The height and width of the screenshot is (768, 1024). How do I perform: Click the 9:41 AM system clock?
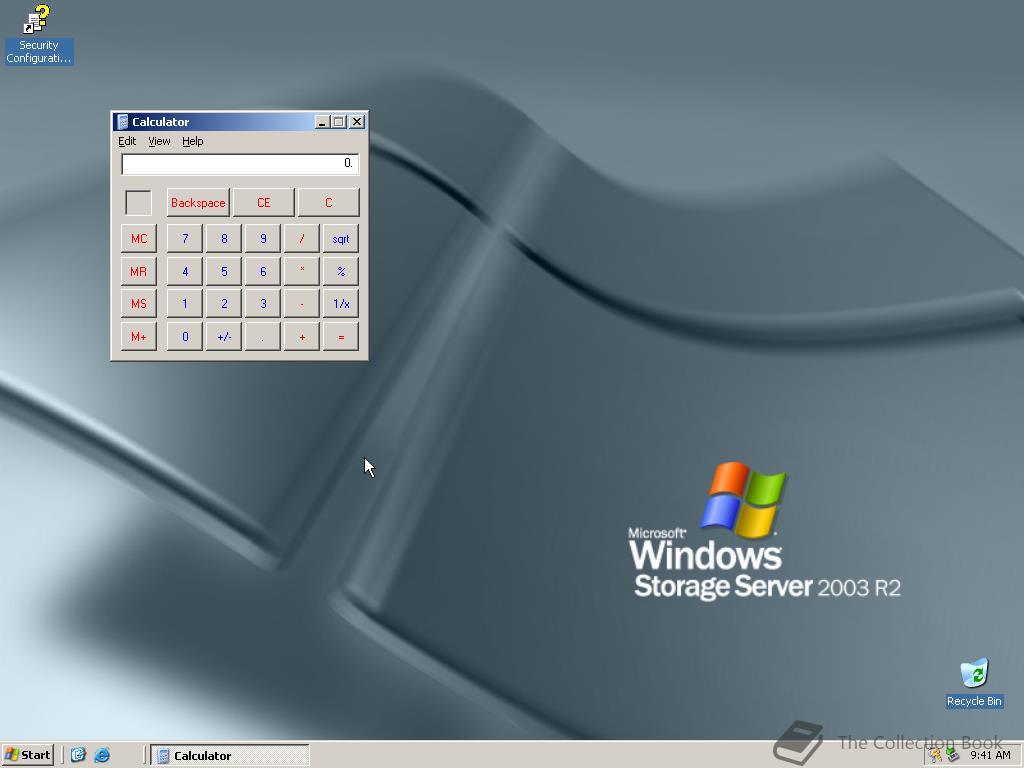(x=990, y=755)
